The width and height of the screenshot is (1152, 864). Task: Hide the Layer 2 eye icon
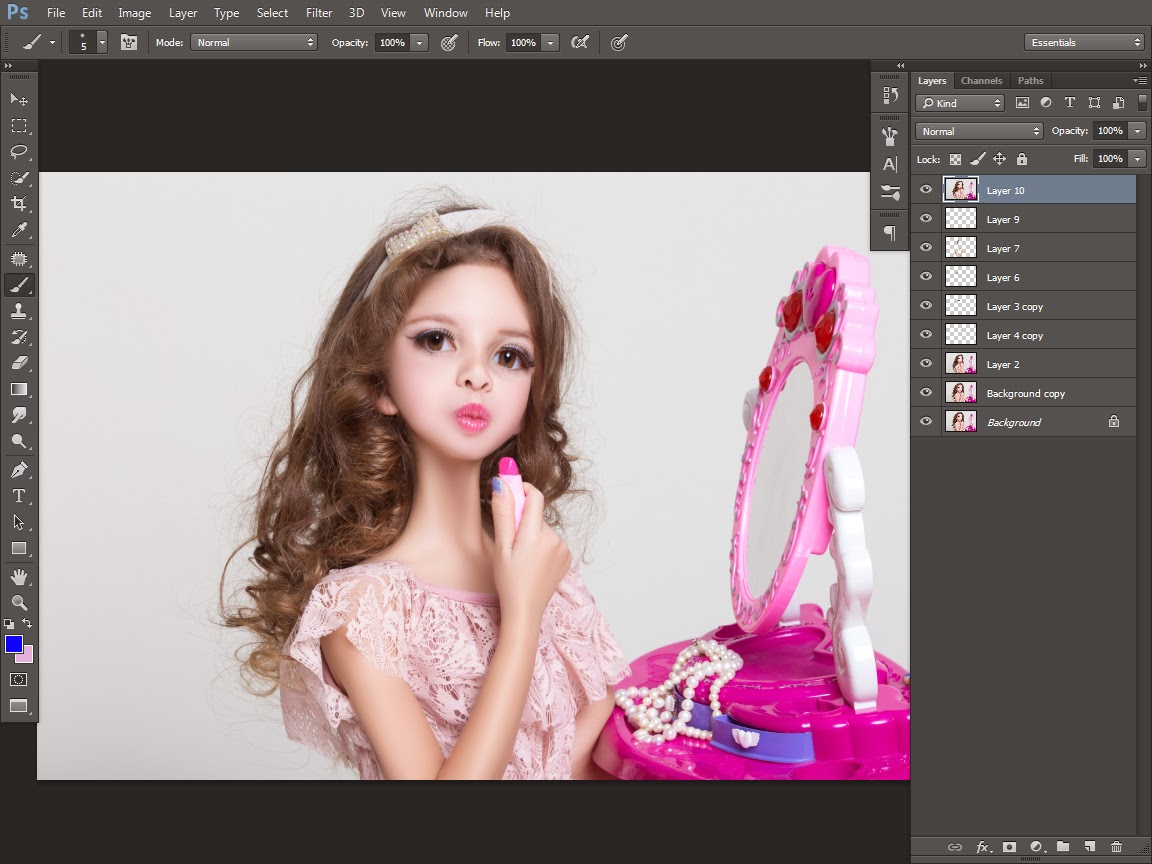click(x=926, y=364)
